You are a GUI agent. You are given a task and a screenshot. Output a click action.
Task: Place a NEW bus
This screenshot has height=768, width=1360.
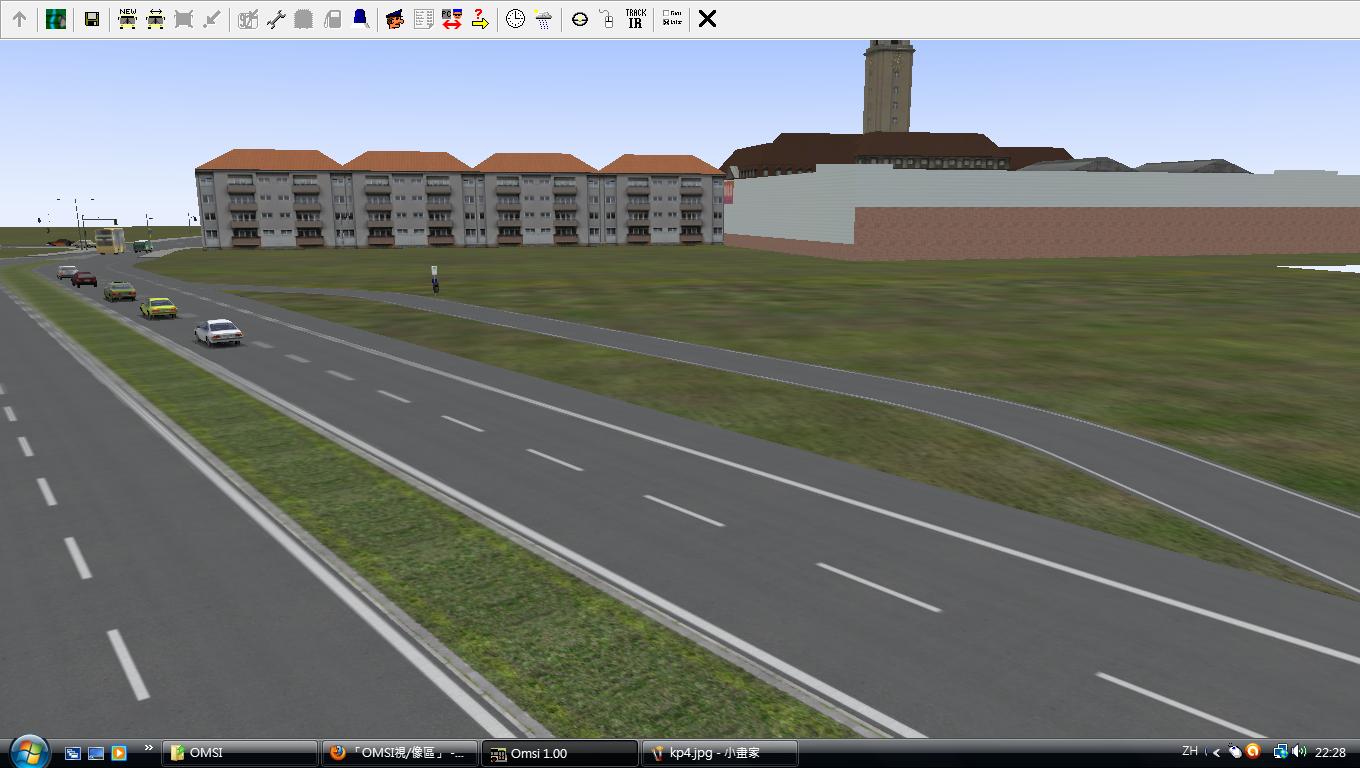click(127, 18)
